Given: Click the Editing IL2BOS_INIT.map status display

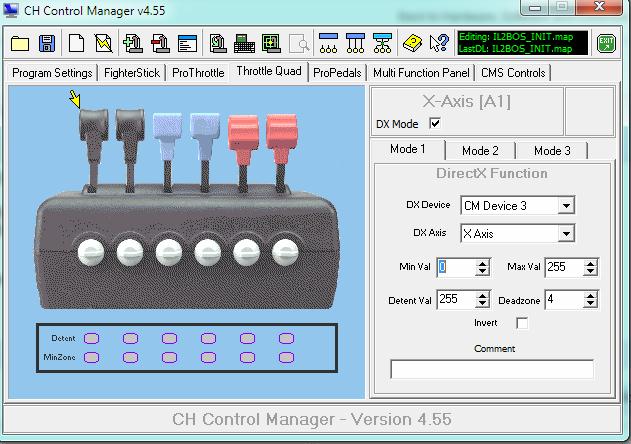Looking at the screenshot, I should click(x=523, y=43).
